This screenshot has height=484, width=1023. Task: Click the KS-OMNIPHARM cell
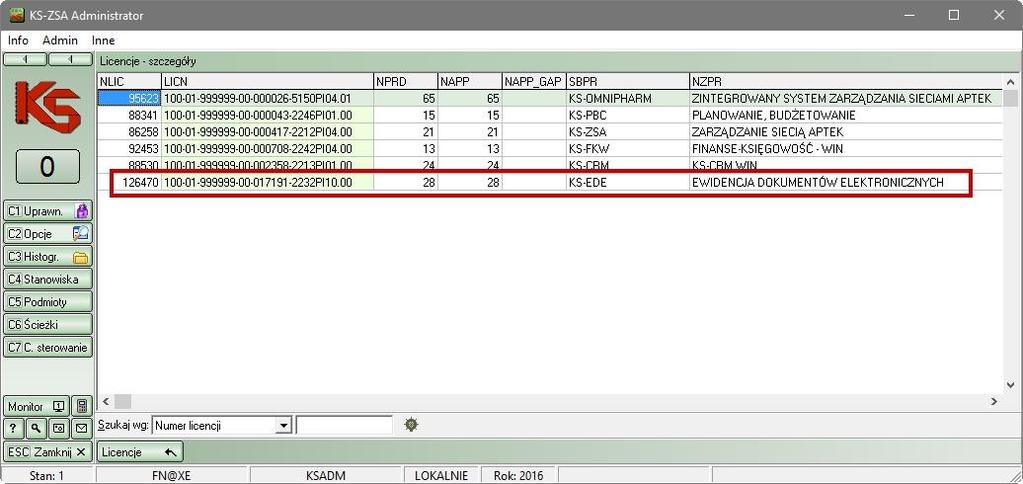pos(628,98)
